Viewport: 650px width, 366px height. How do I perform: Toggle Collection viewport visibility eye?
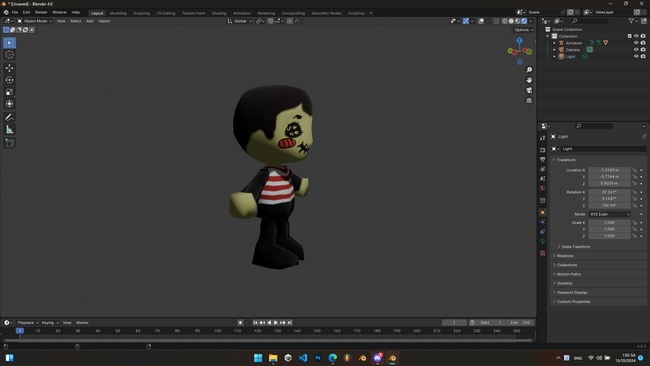coord(636,36)
